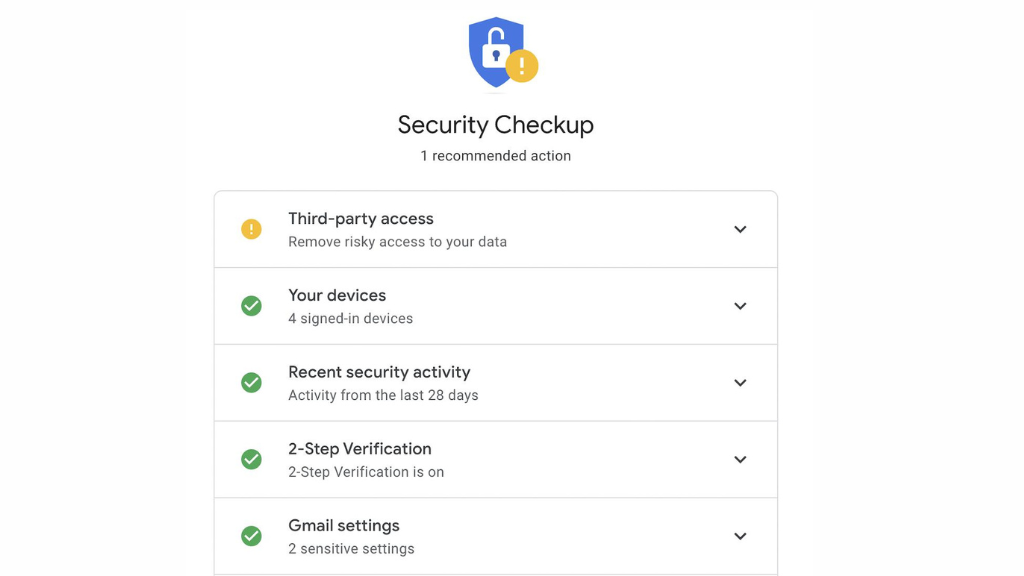The width and height of the screenshot is (1024, 576).
Task: Expand the Gmail settings chevron
Action: click(x=740, y=536)
